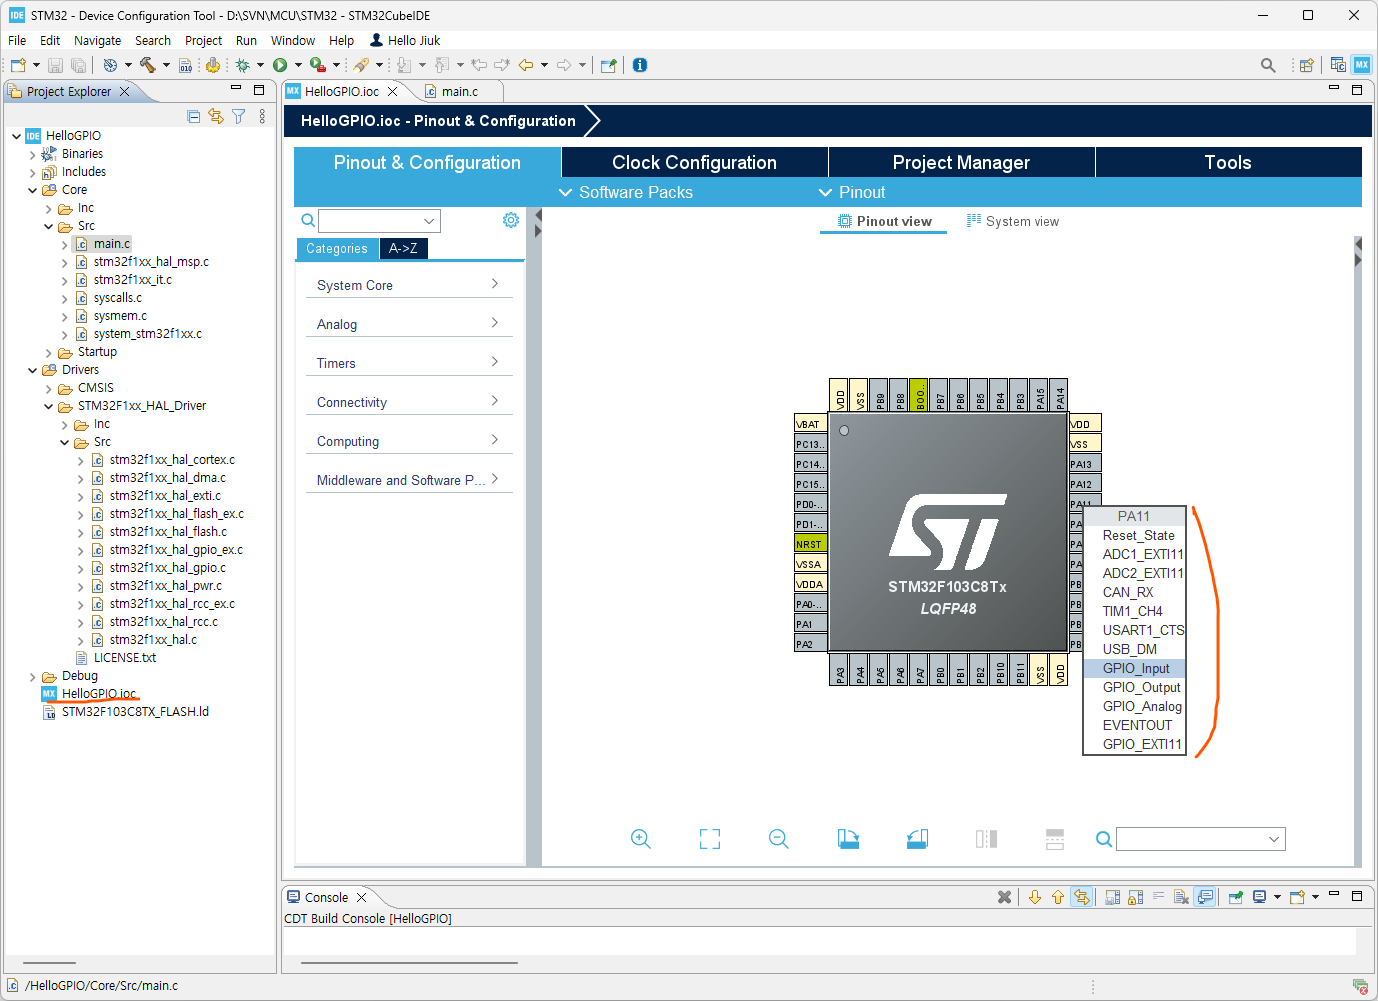This screenshot has width=1378, height=1001.
Task: Click the Debug bug icon in toolbar
Action: coord(242,65)
